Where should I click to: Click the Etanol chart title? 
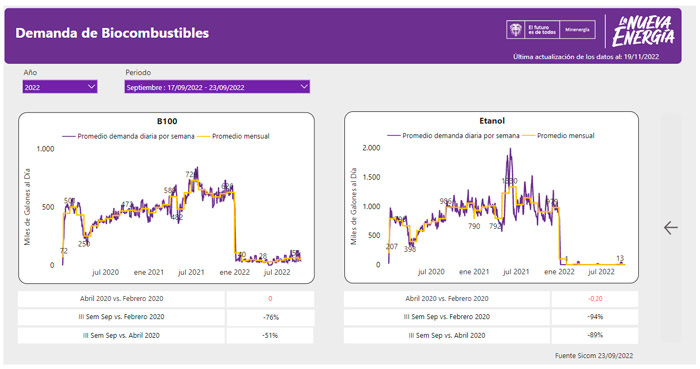point(492,120)
